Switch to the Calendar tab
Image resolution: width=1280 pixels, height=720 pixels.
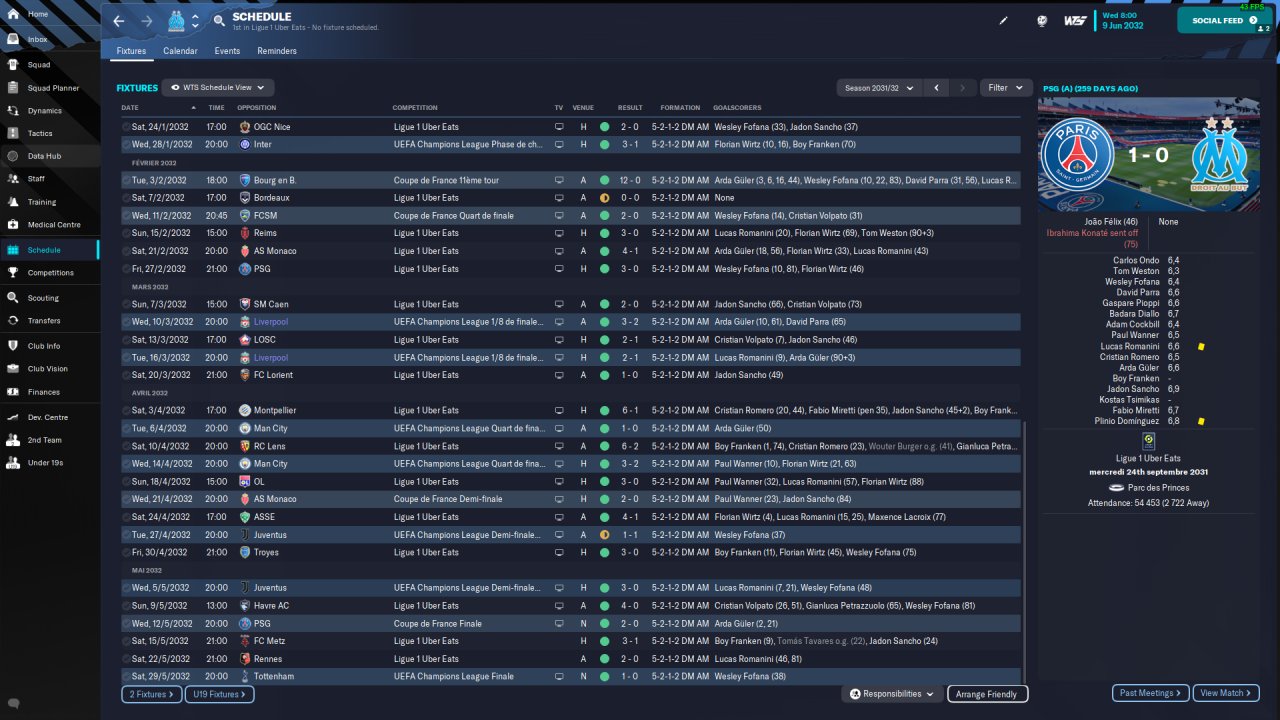[180, 51]
